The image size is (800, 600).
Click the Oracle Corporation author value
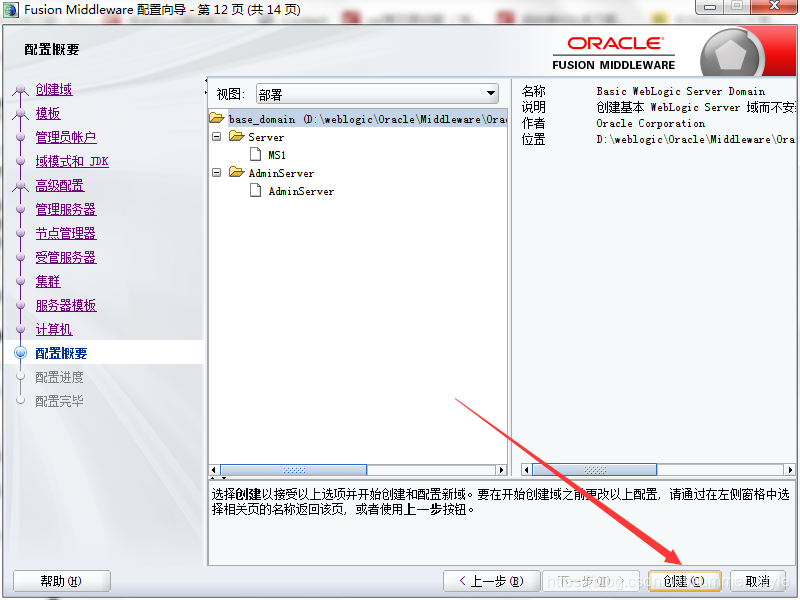(651, 123)
